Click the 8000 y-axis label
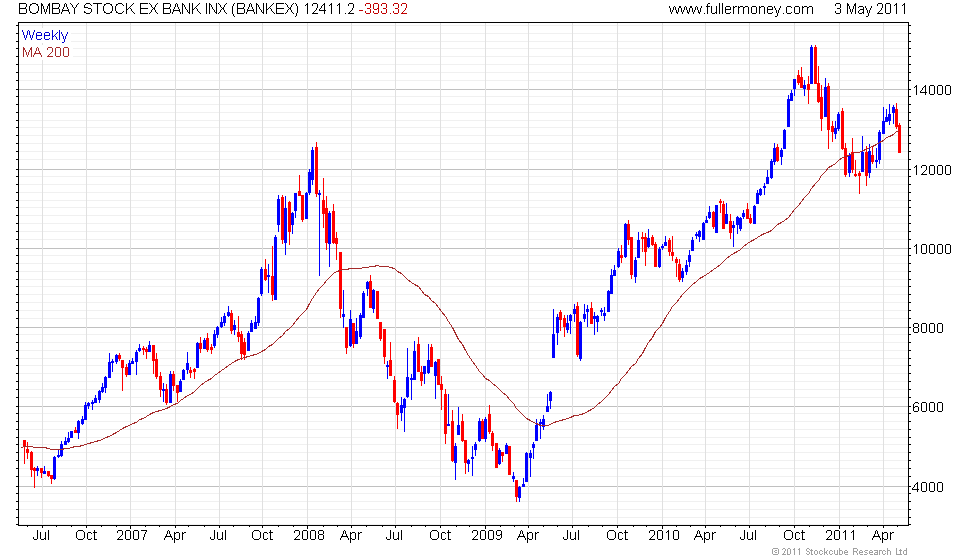The height and width of the screenshot is (560, 960). click(928, 328)
